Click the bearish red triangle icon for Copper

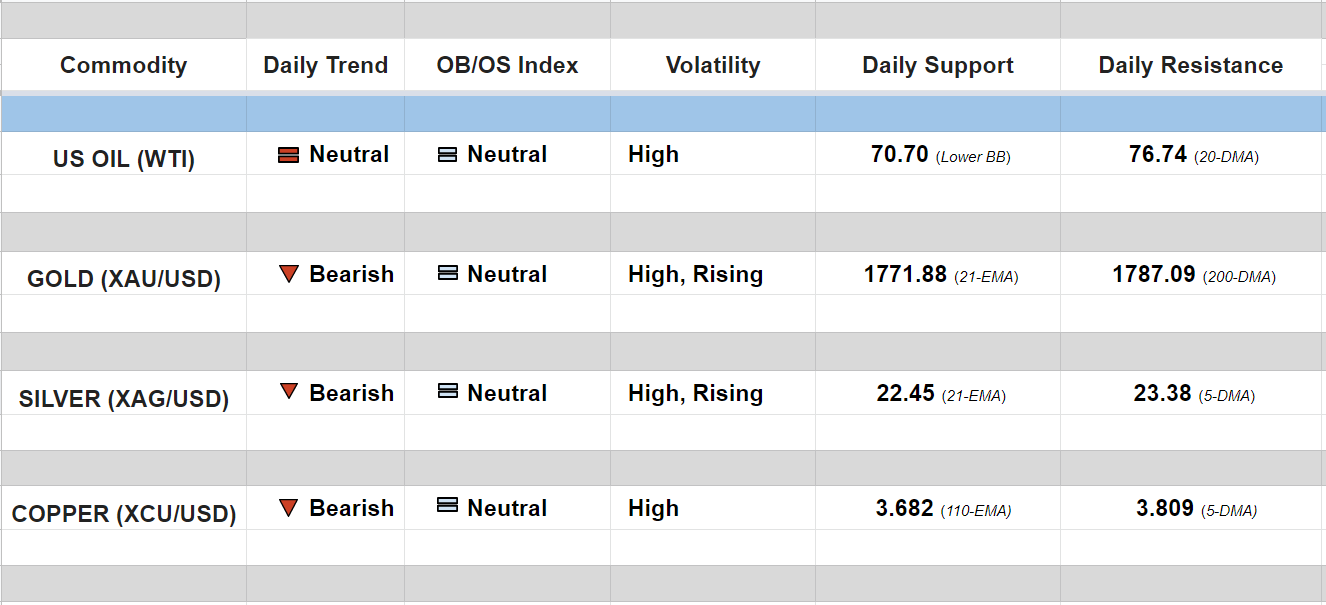click(289, 508)
